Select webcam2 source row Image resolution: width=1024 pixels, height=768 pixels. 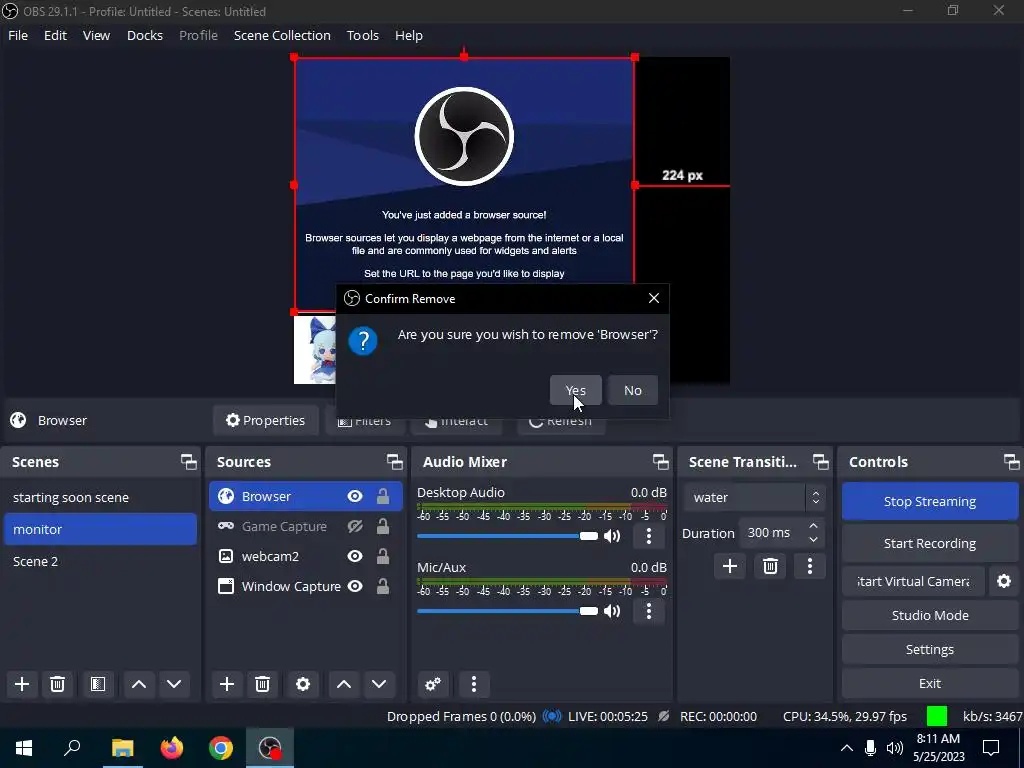[x=306, y=556]
